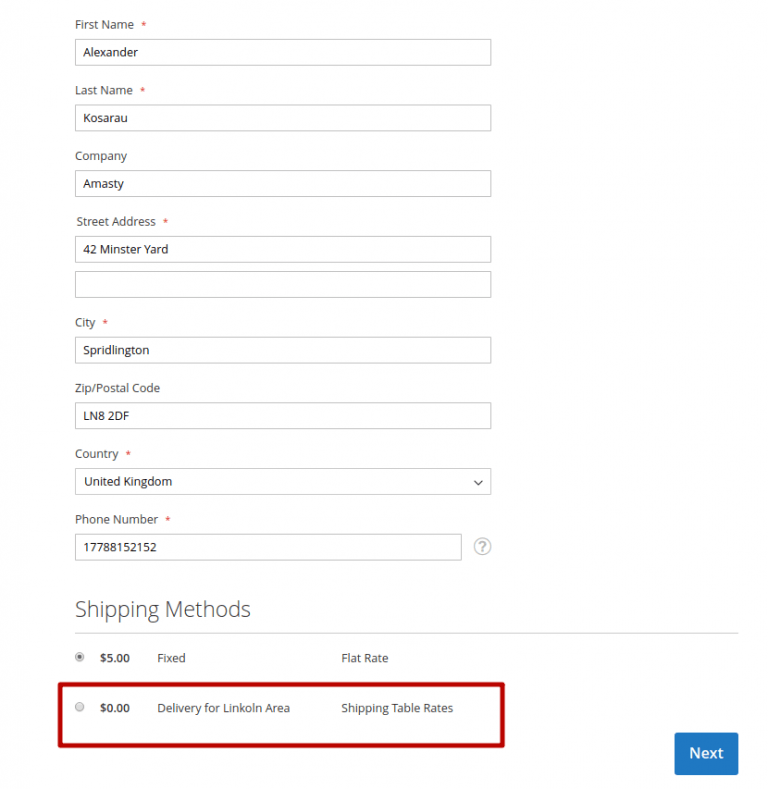Screen dimensions: 768x789
Task: Click the "Shipping Table Rates" carrier text
Action: [x=396, y=708]
